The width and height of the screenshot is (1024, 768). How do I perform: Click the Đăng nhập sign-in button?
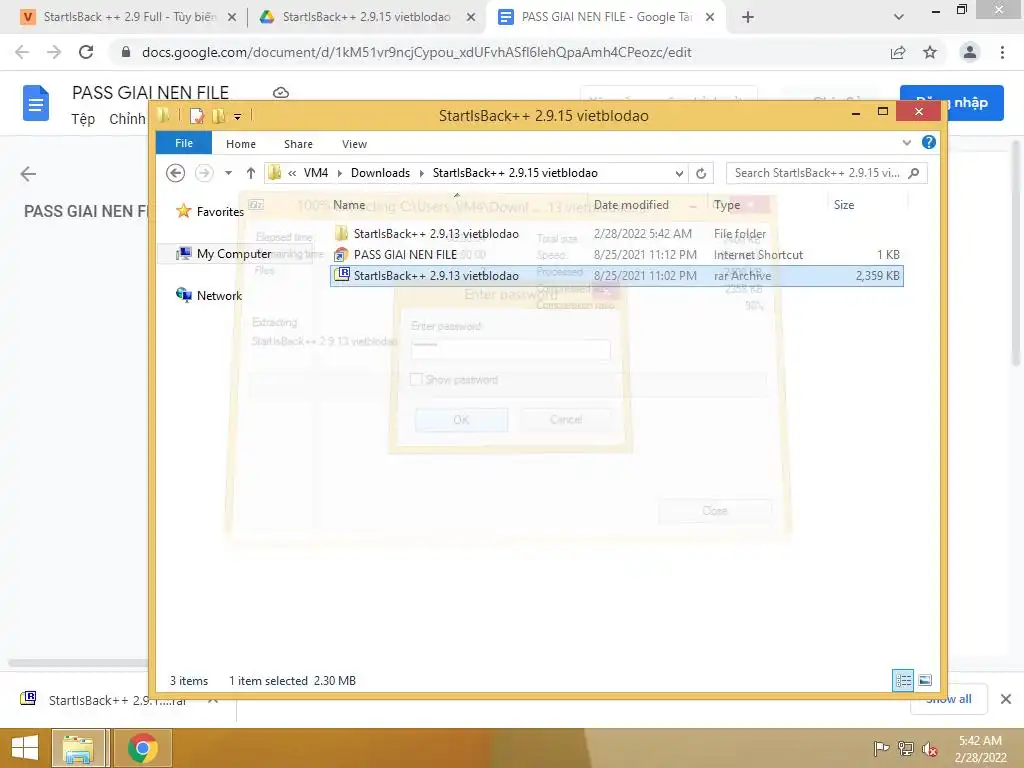(951, 103)
